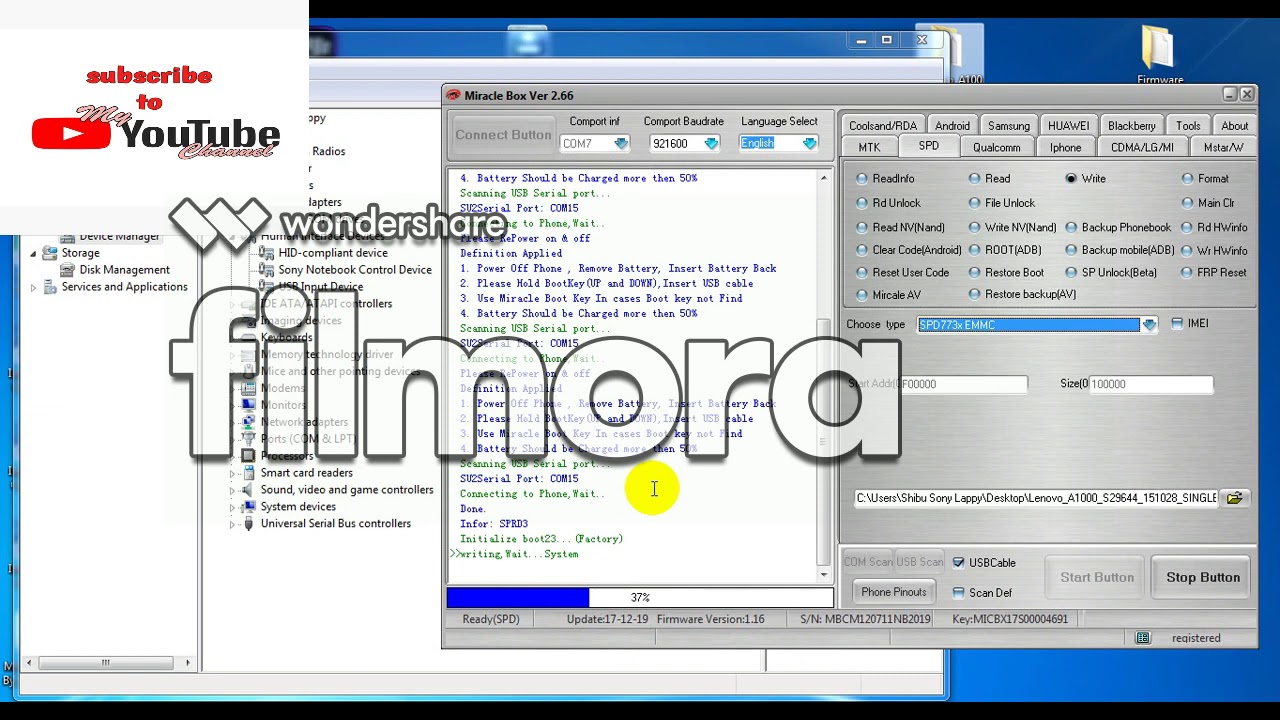Expand Services and Applications node
1280x720 pixels.
point(33,287)
